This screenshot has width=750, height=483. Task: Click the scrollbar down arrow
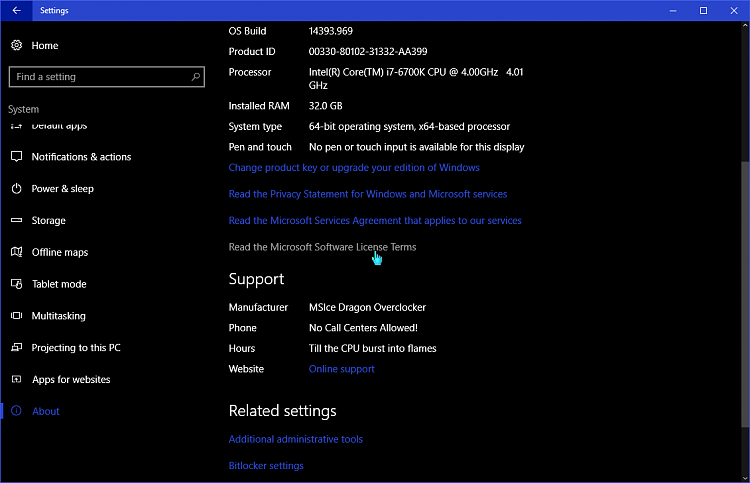click(x=745, y=478)
